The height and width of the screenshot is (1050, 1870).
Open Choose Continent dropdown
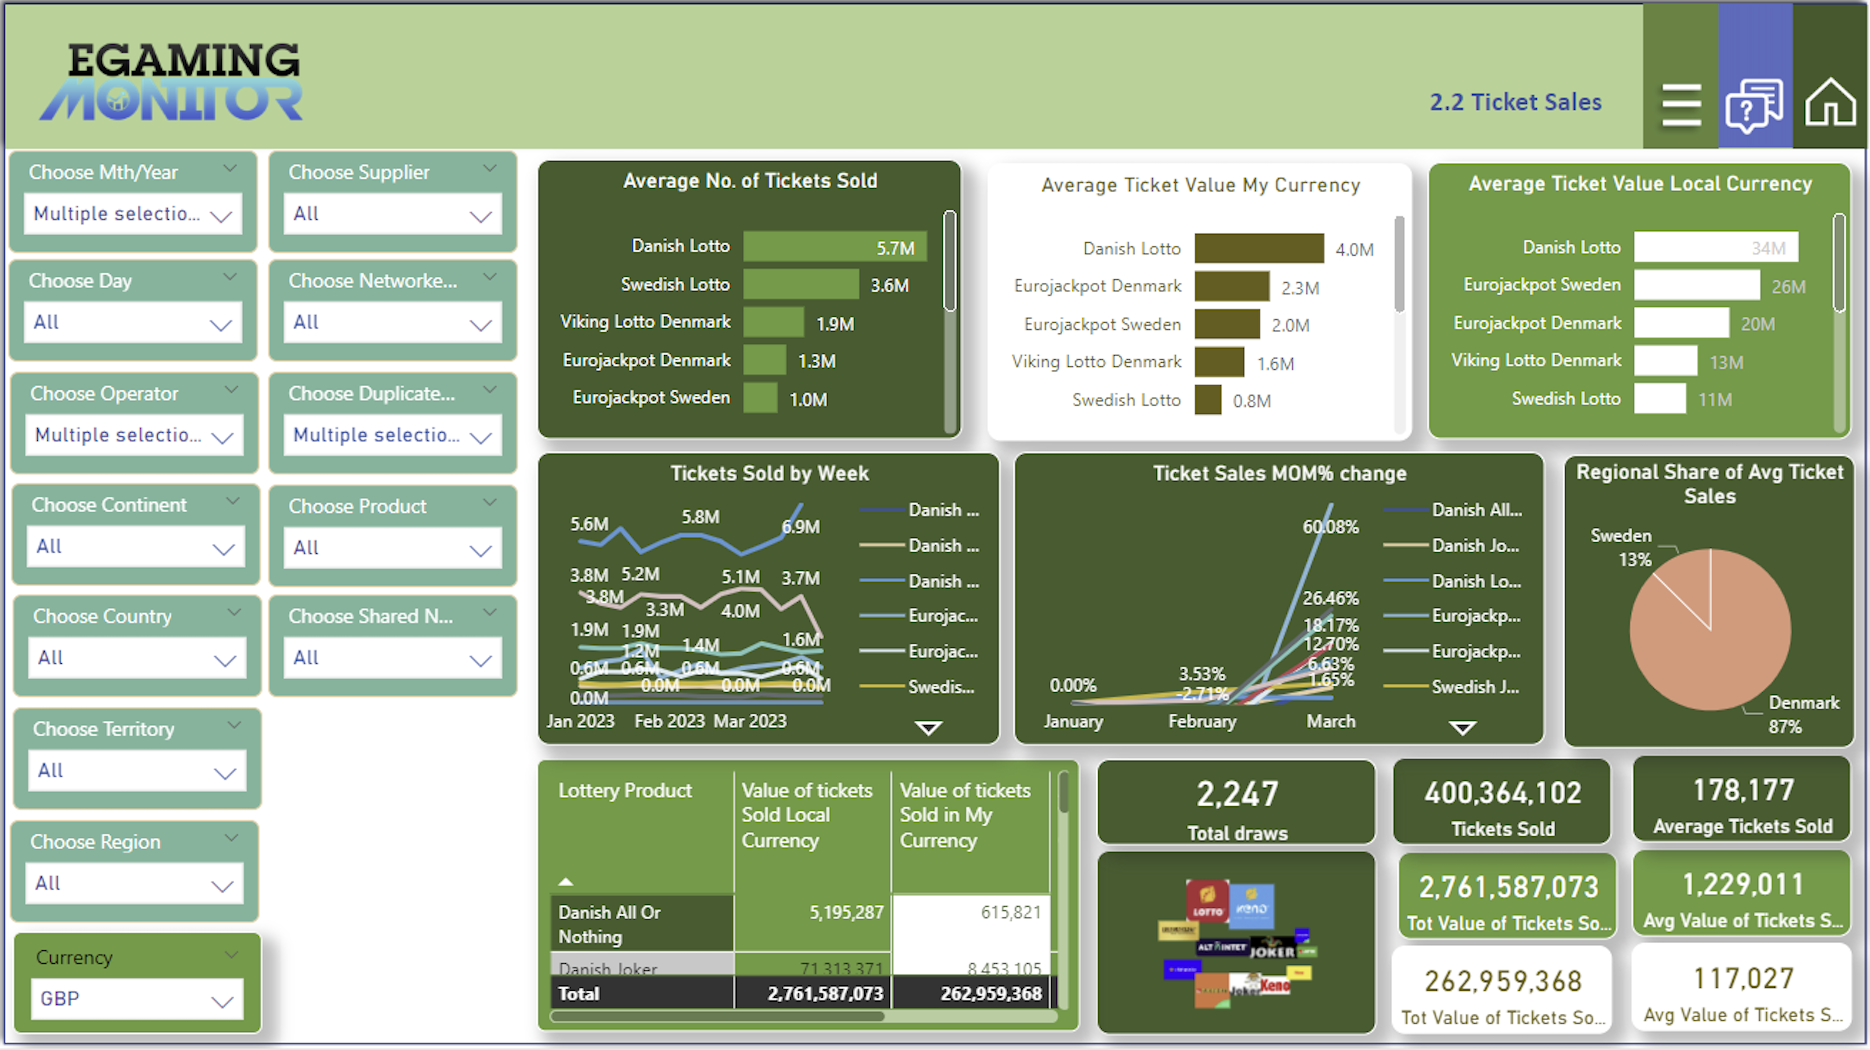[135, 547]
